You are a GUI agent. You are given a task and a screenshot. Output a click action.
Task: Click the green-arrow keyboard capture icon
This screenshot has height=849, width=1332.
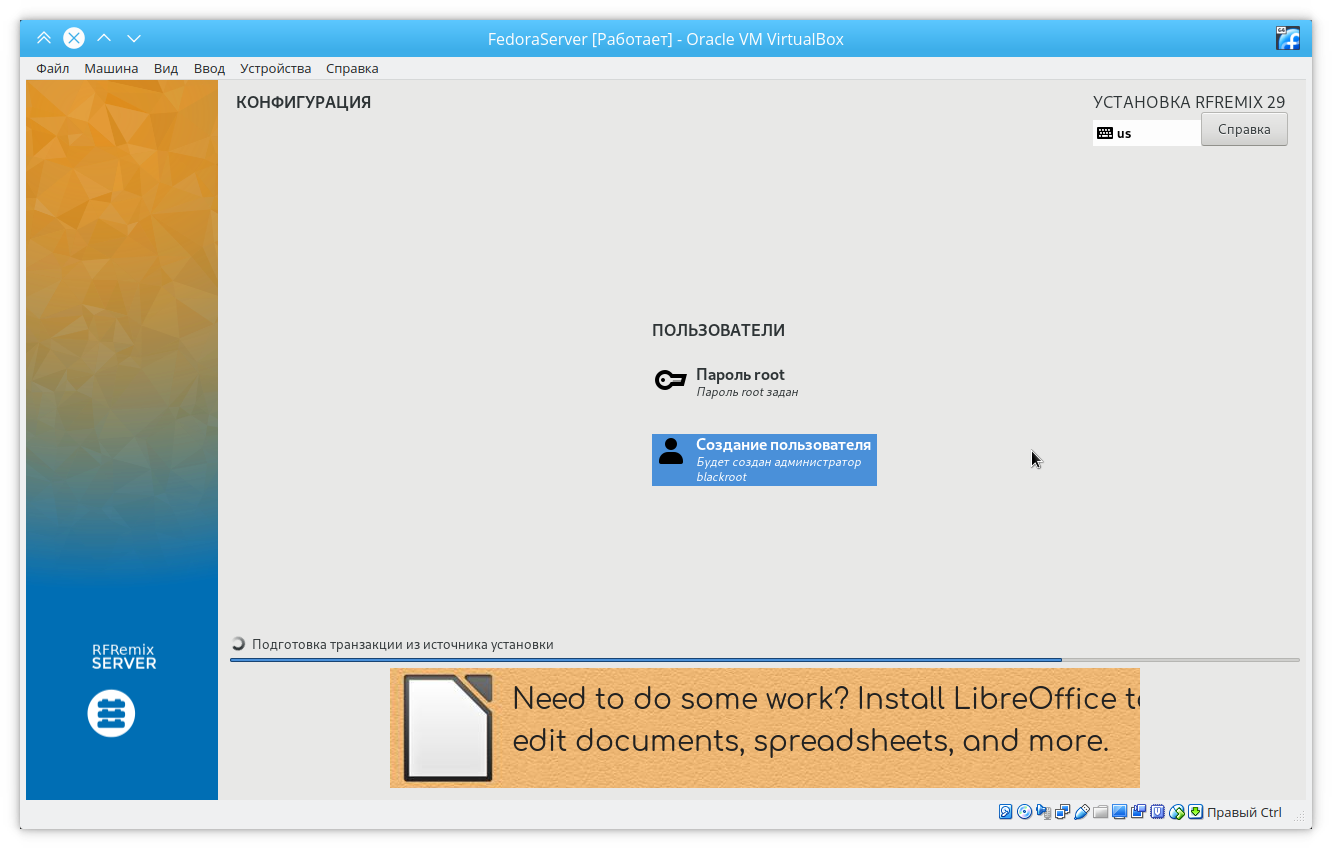point(1196,812)
